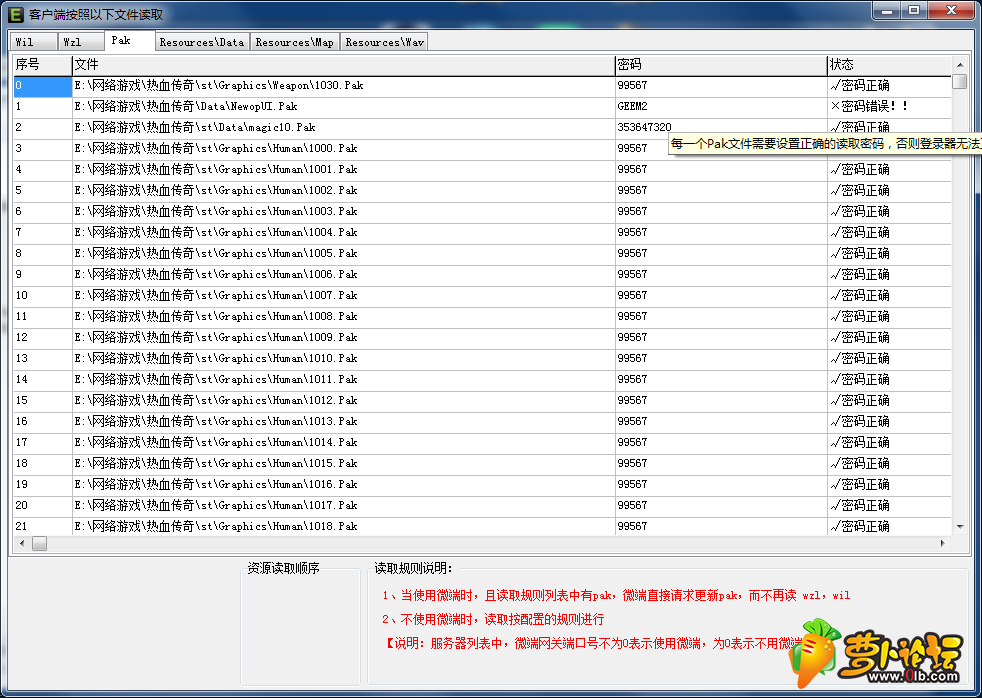Click the horizontal scrollbar thumb
This screenshot has width=982, height=698.
[39, 543]
